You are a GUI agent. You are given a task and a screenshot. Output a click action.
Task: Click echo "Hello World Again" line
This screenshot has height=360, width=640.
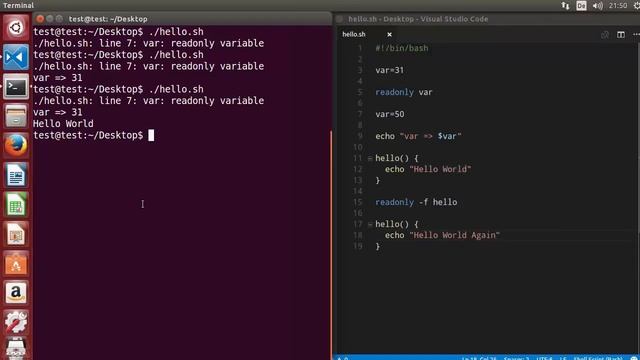tap(442, 236)
